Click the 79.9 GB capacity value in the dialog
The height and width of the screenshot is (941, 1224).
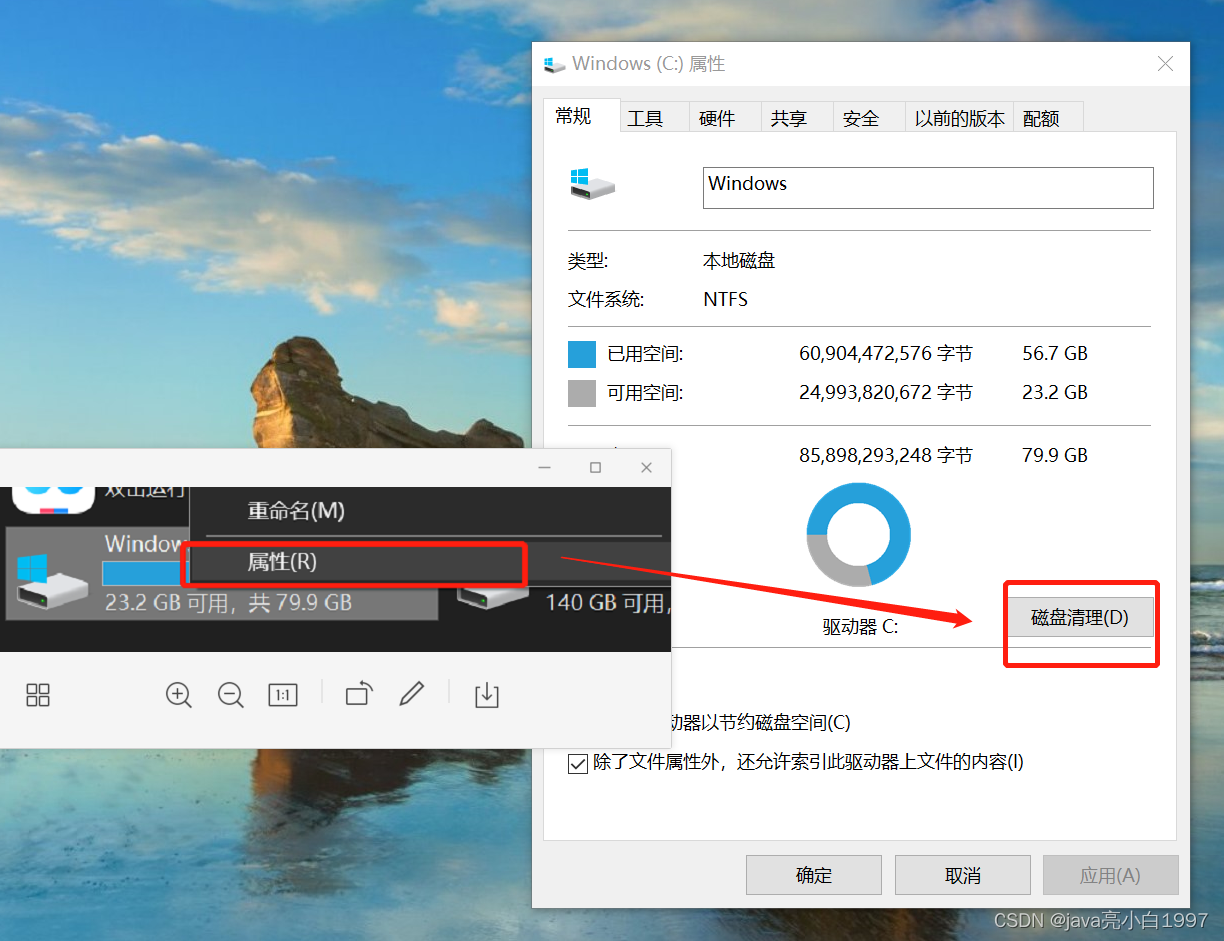click(1055, 456)
